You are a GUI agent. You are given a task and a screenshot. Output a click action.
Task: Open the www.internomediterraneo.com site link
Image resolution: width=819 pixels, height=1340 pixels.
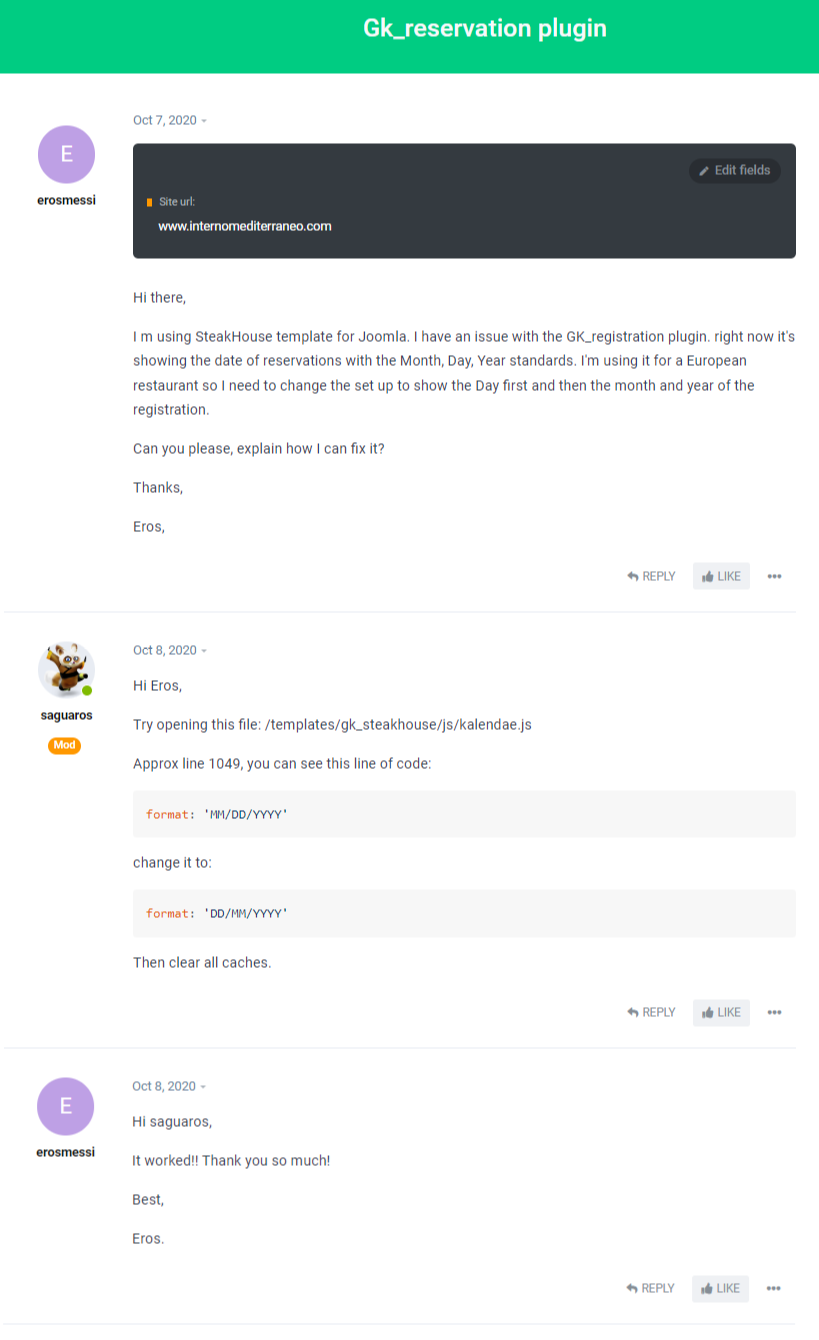point(244,226)
